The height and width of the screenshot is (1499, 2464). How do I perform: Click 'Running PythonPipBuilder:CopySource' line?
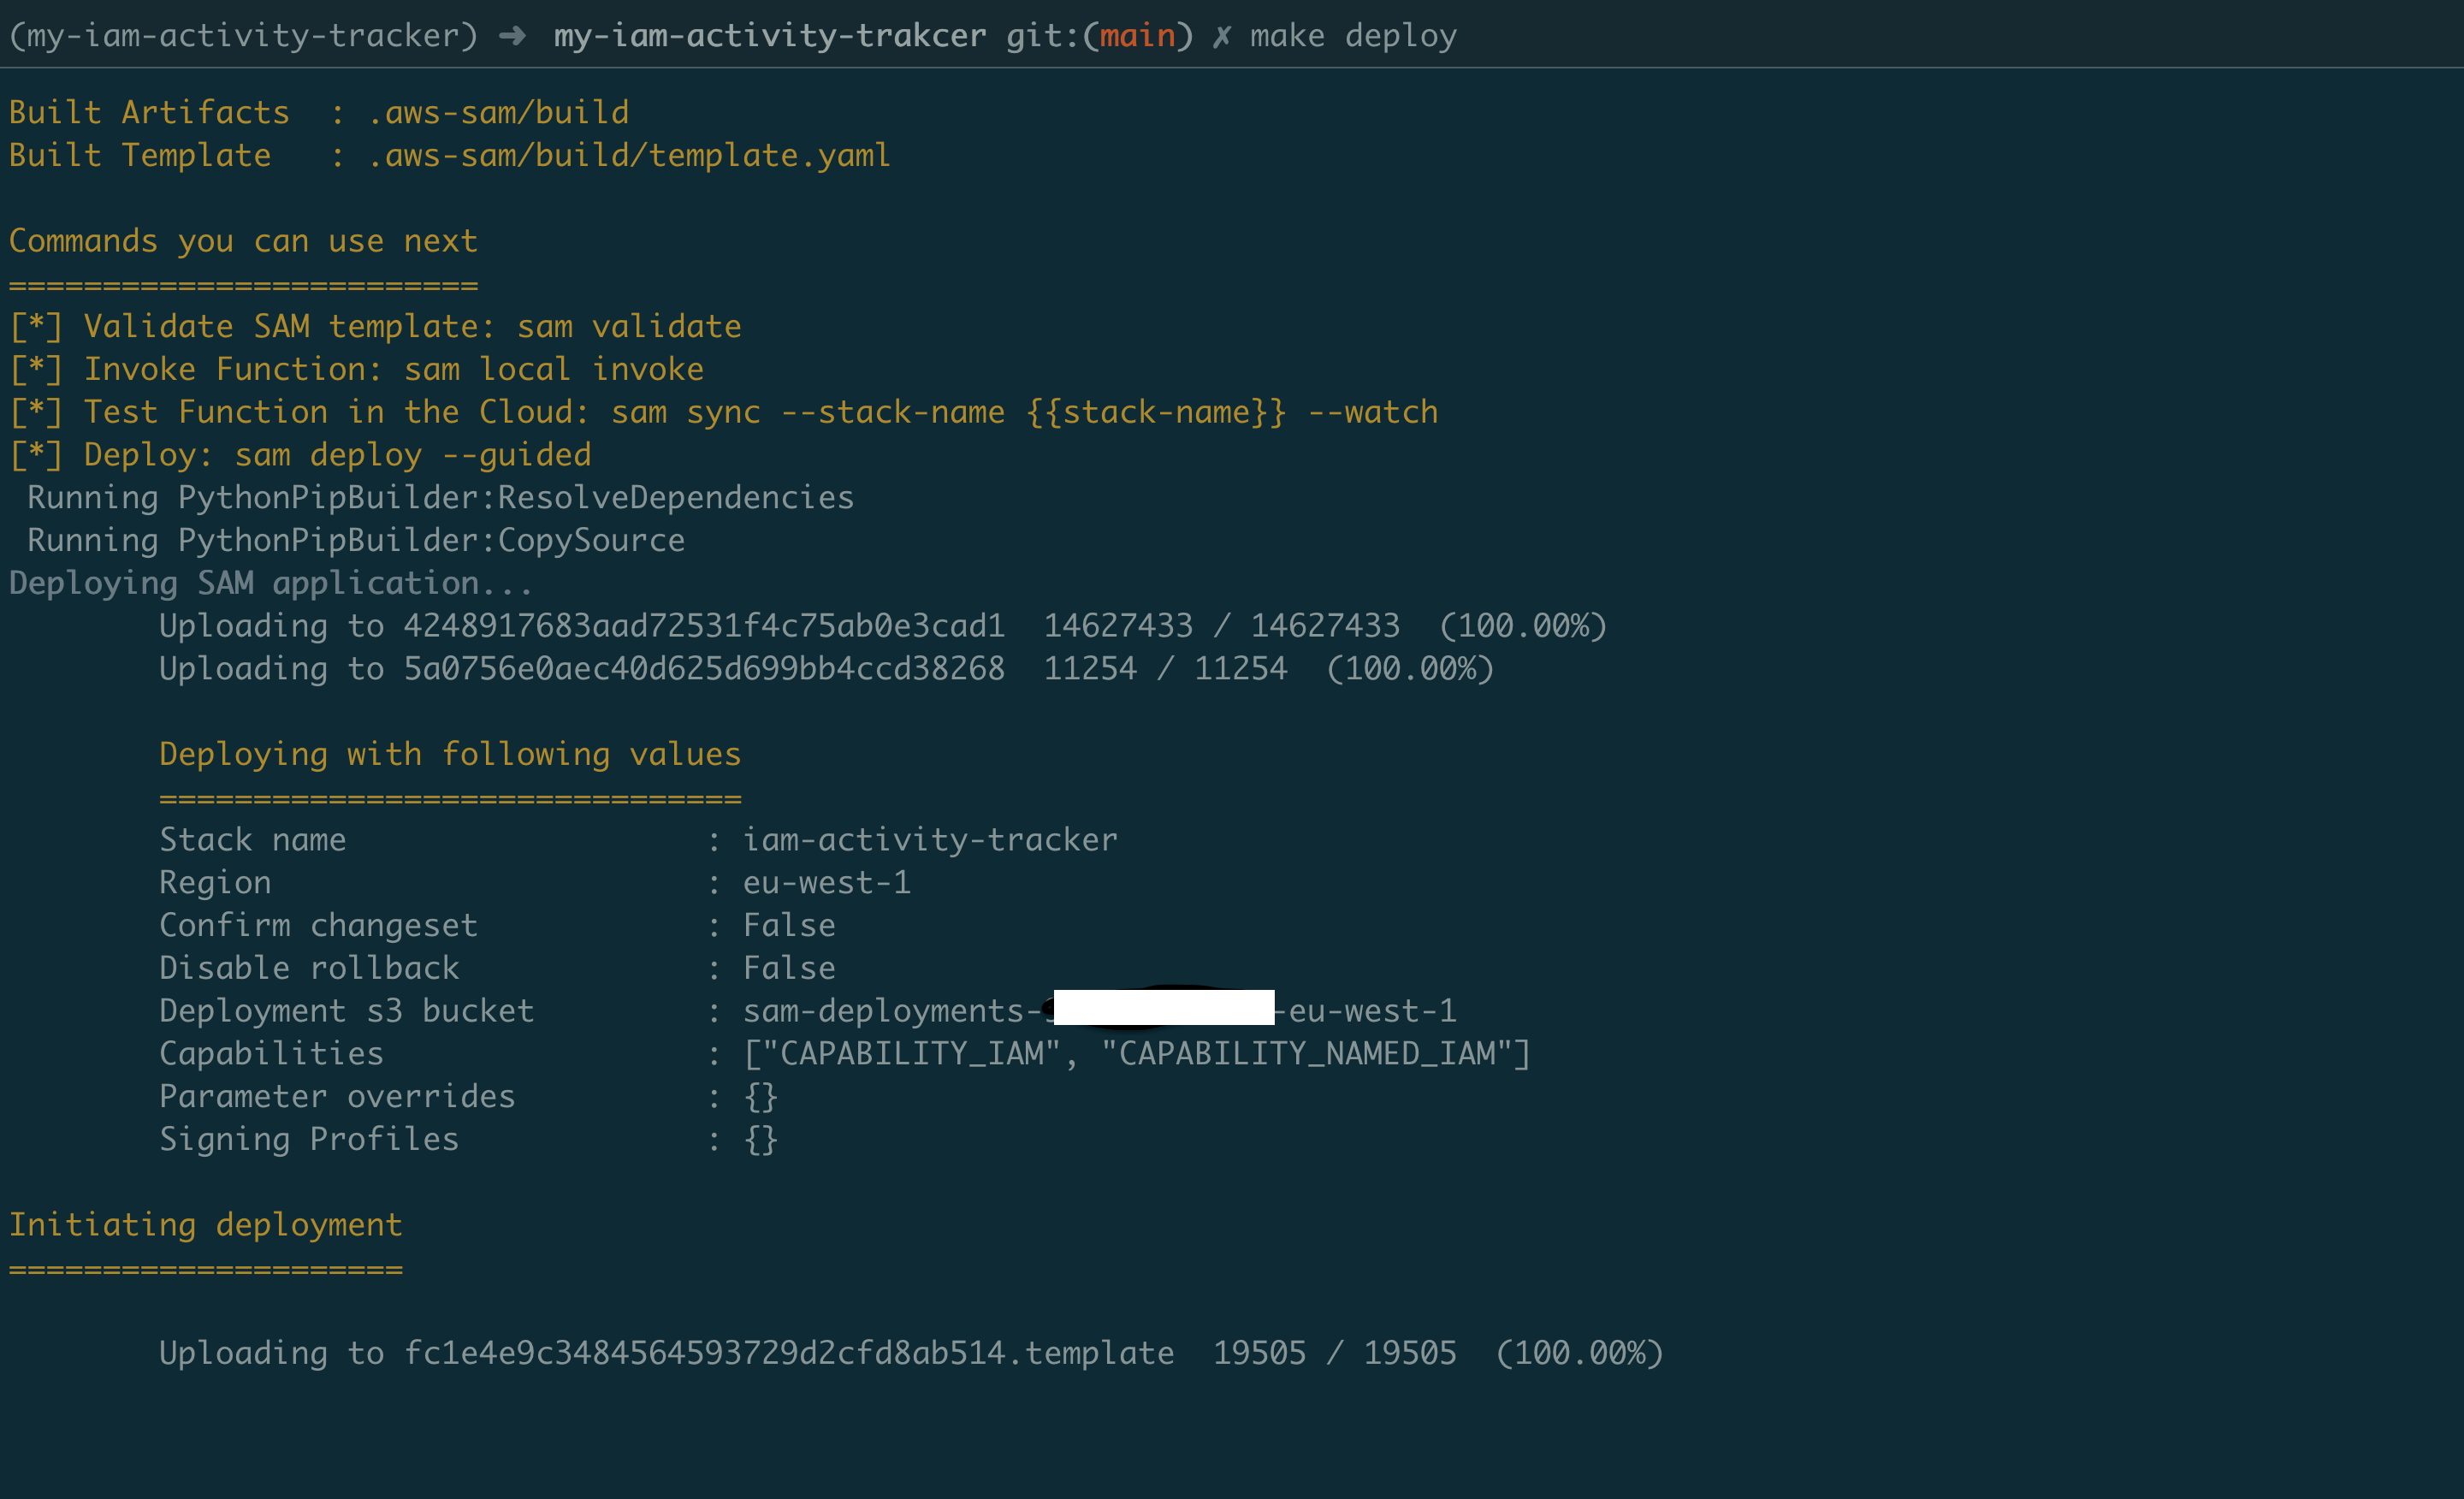pos(356,541)
